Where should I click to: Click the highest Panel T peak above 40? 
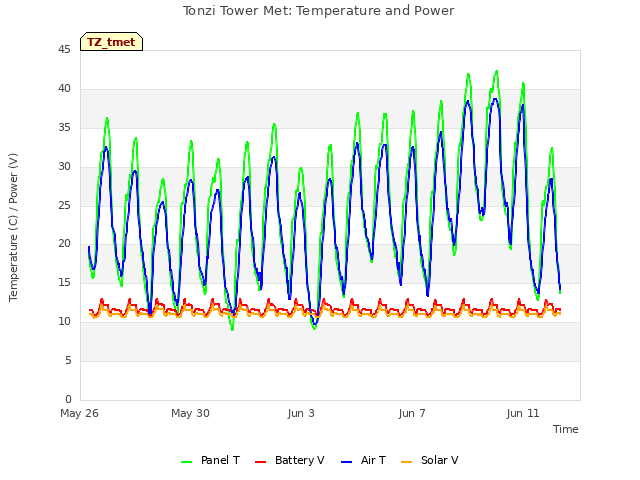(x=497, y=71)
